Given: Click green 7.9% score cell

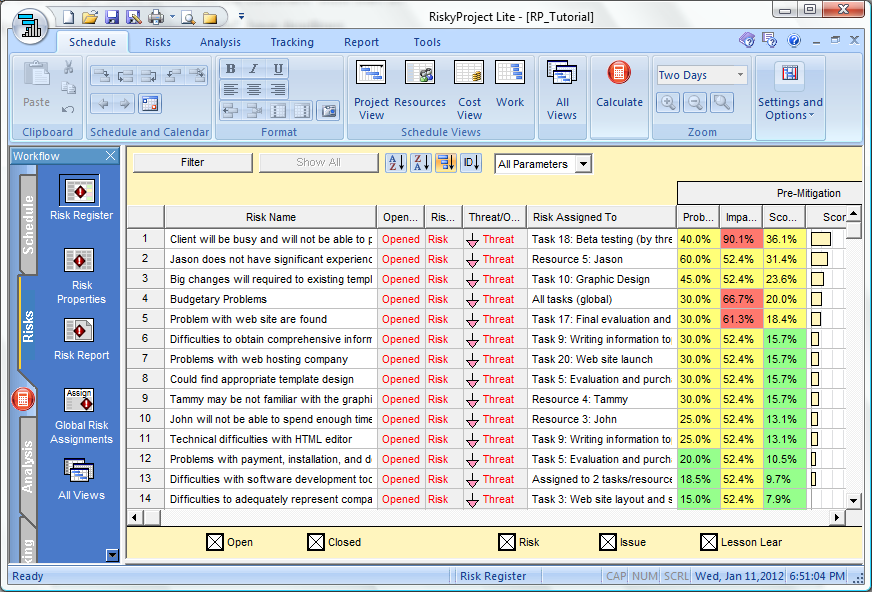Looking at the screenshot, I should pos(785,499).
